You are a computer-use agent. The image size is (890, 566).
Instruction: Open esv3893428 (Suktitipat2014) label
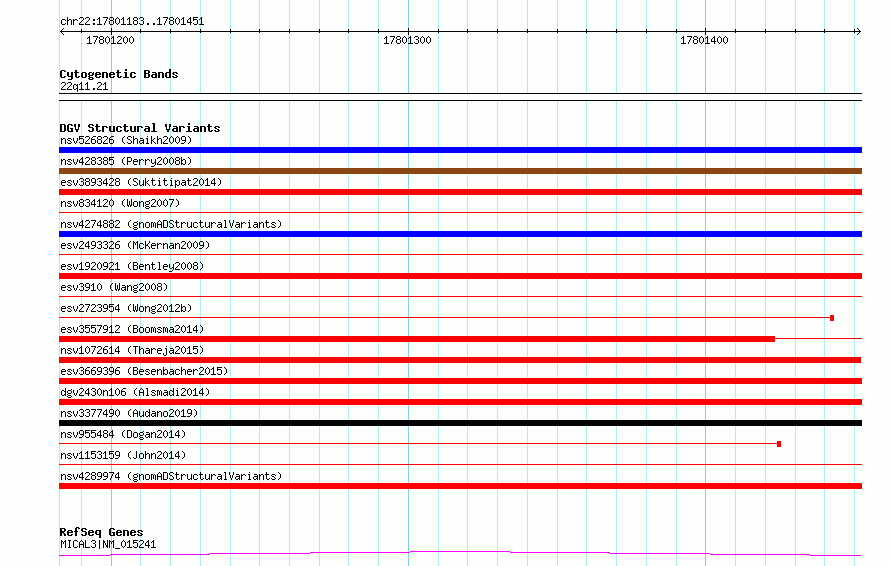click(x=141, y=182)
